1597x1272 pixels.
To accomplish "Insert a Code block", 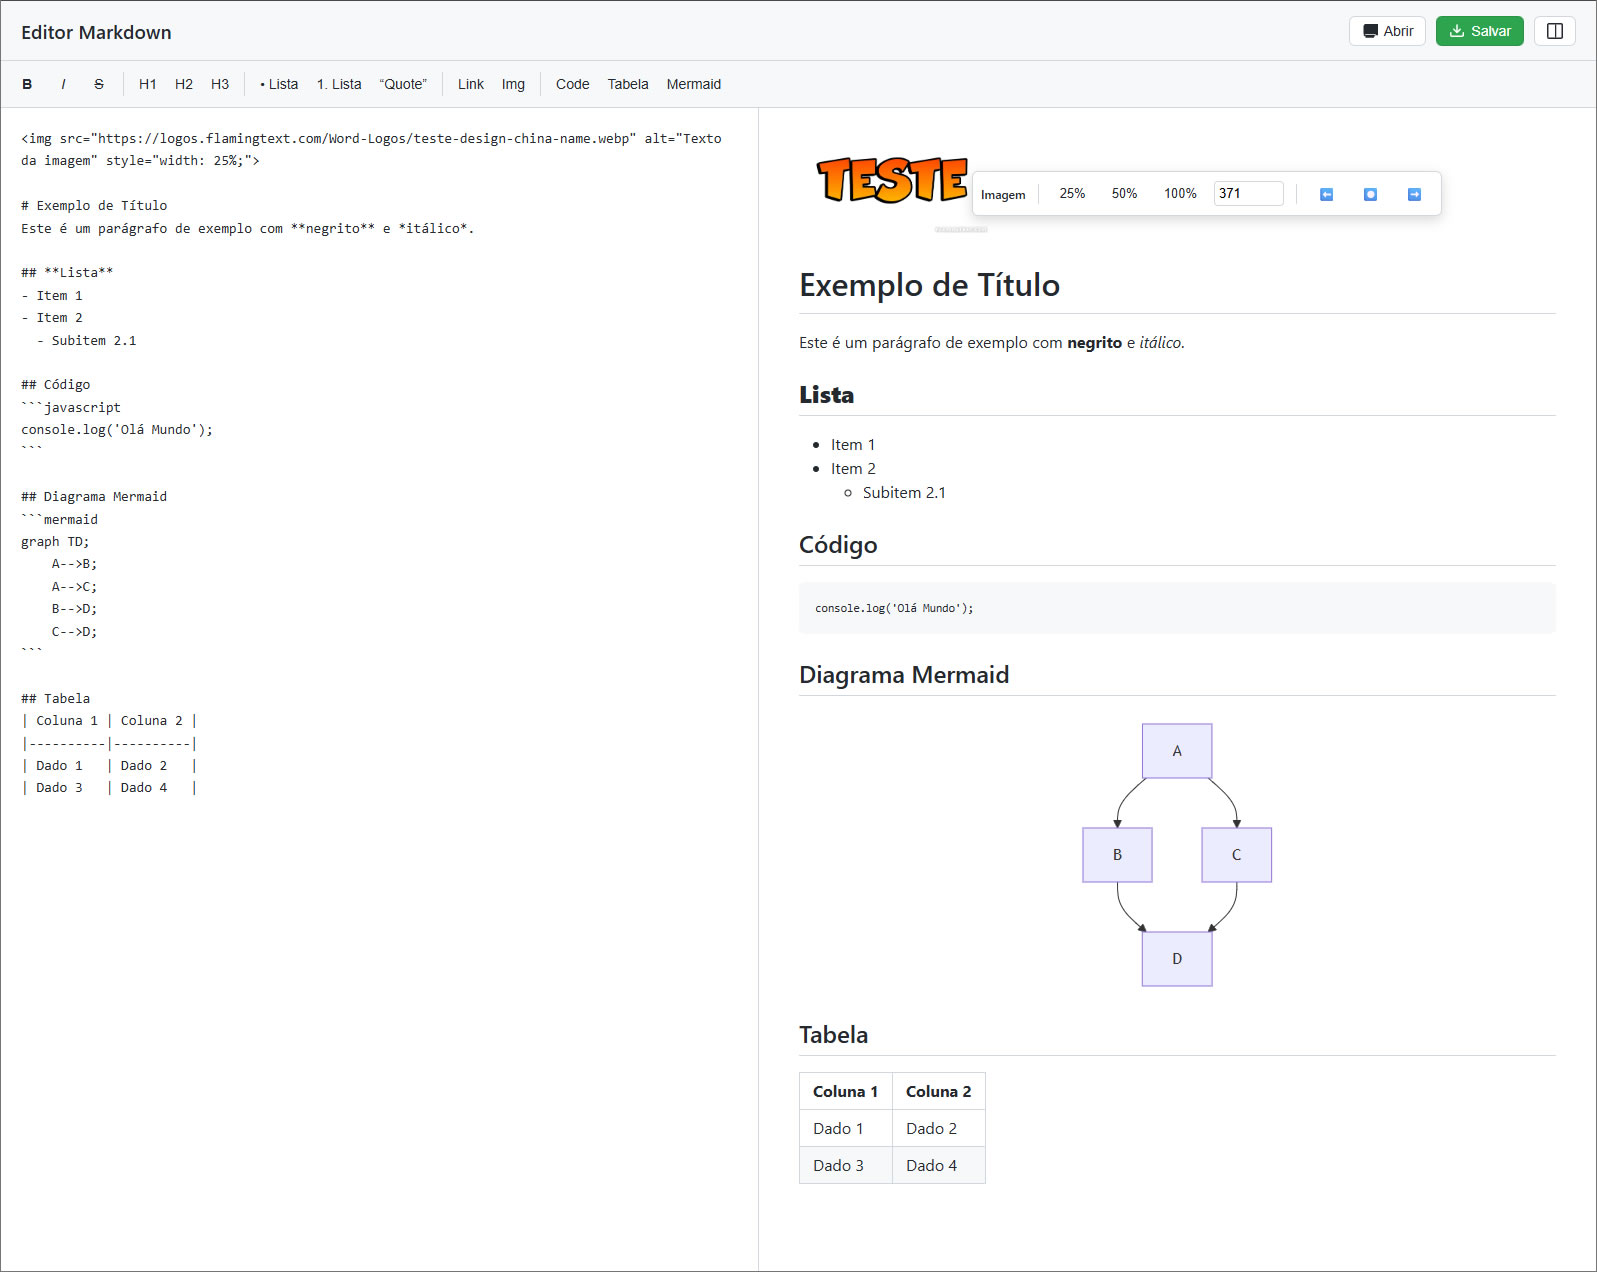I will click(572, 84).
